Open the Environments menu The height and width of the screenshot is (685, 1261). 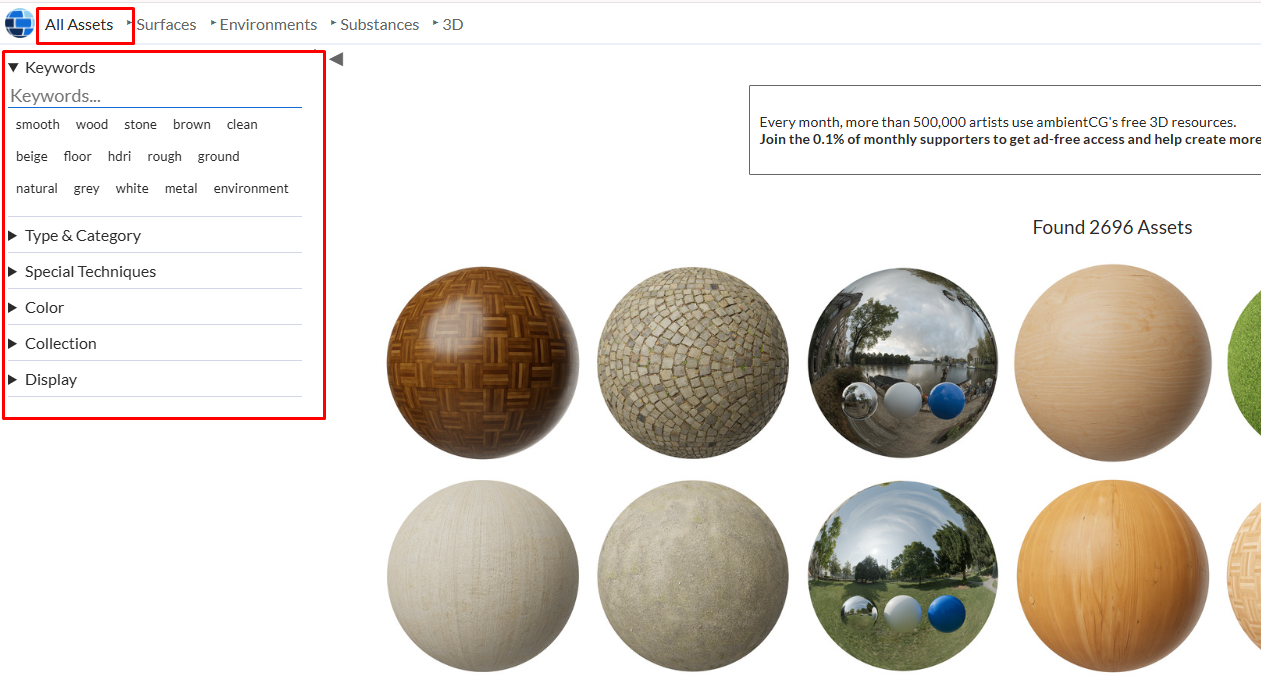pos(268,24)
